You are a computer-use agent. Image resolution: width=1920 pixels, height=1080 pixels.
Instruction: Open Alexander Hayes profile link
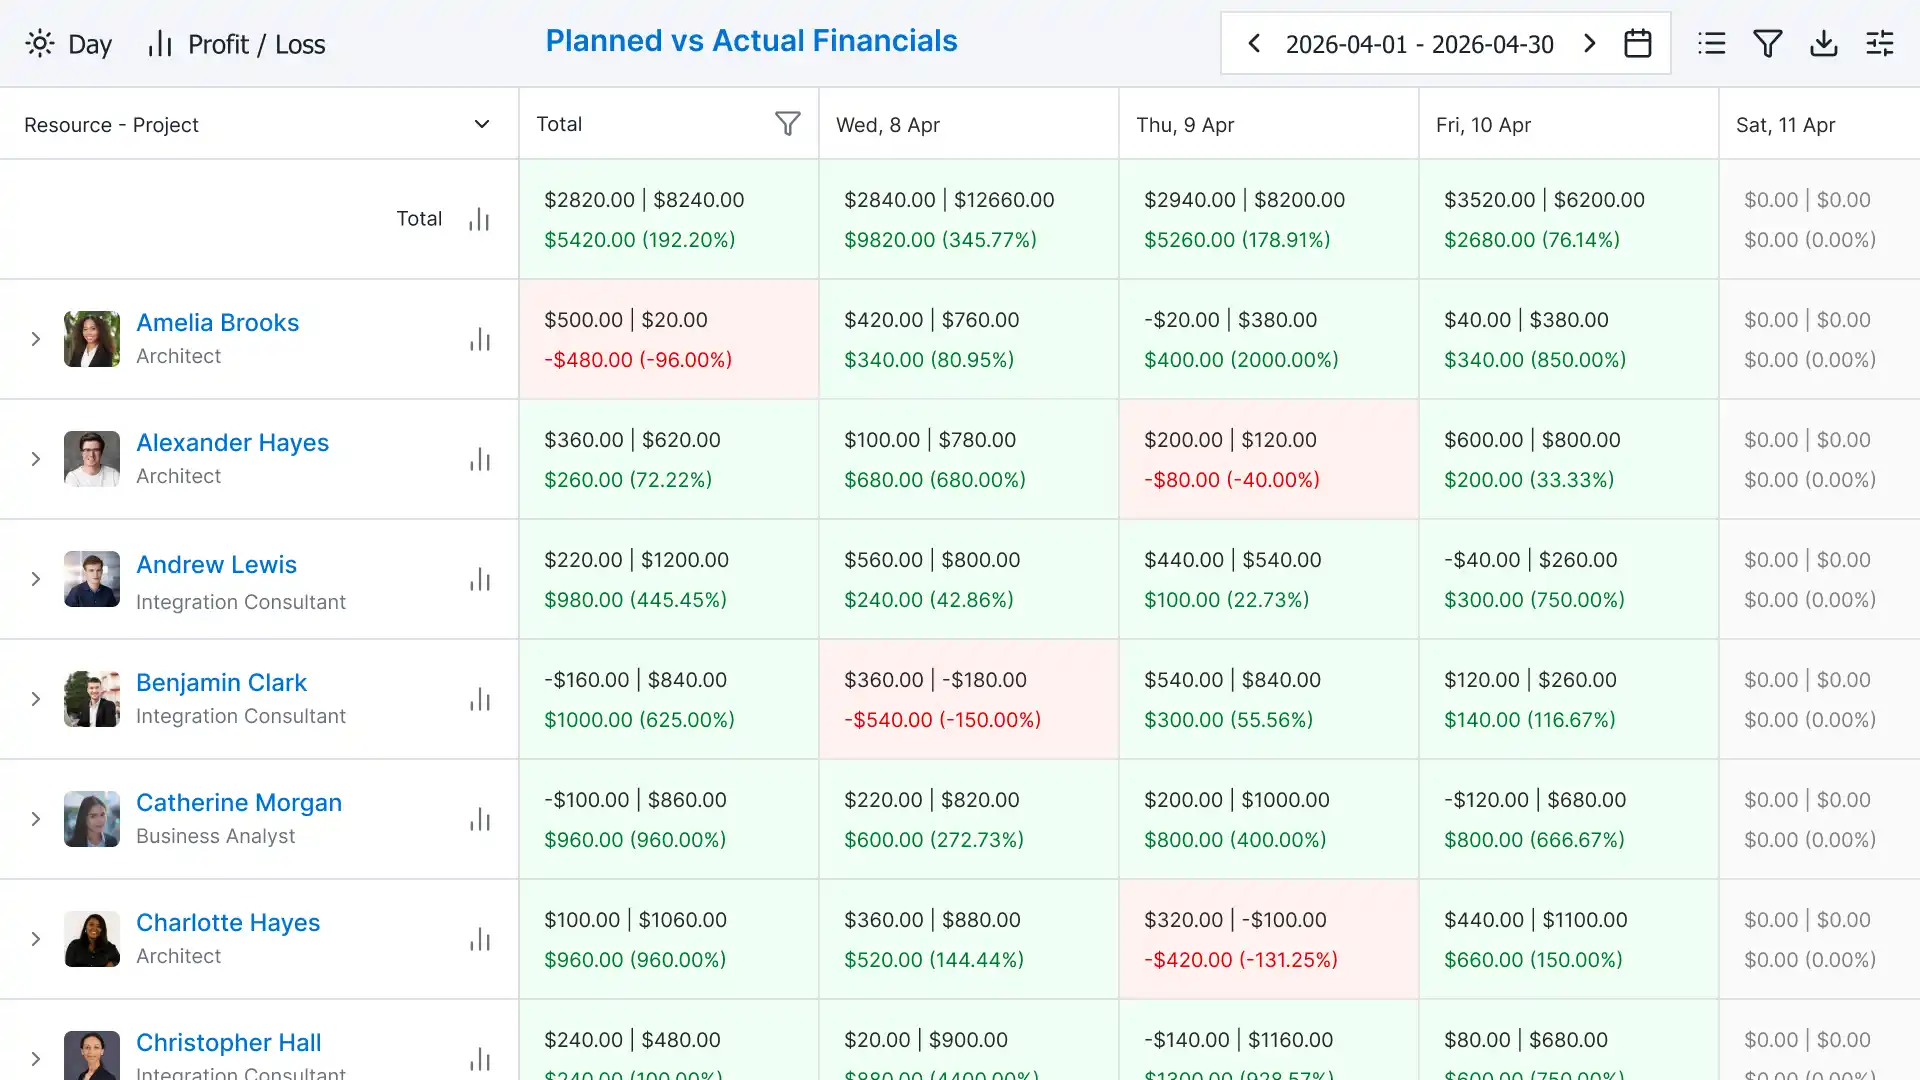point(232,442)
